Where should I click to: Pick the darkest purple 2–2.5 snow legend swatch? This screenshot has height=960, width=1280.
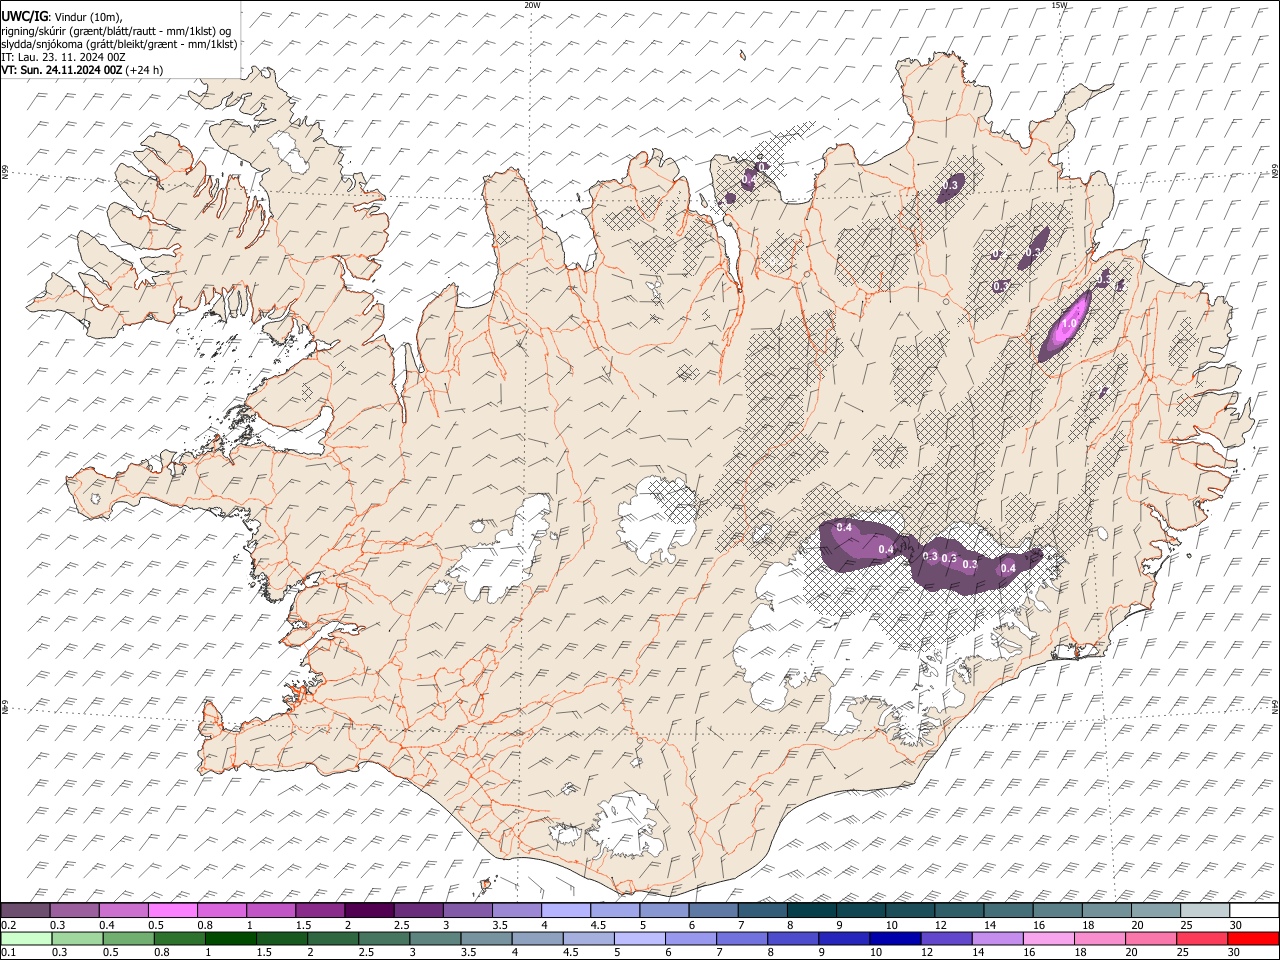(369, 911)
